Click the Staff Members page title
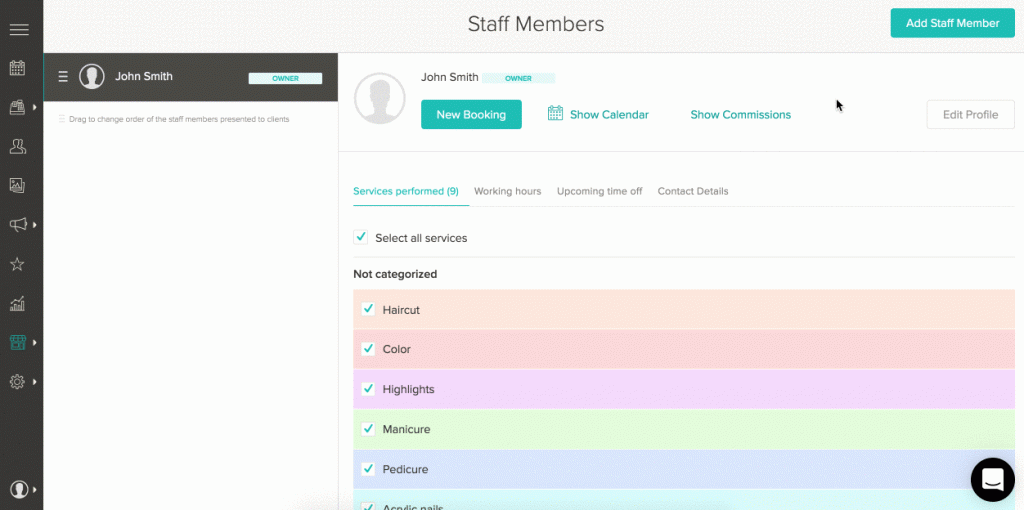Viewport: 1024px width, 510px height. pos(536,24)
